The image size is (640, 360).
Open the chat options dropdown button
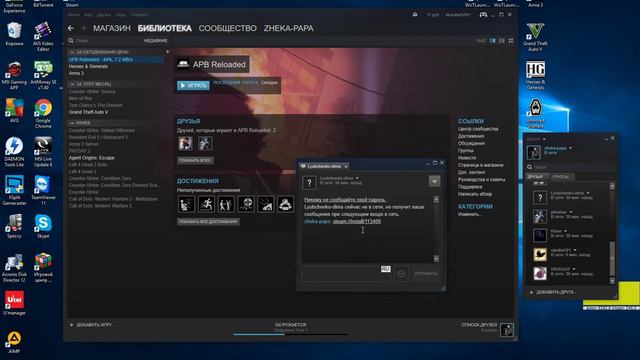click(434, 181)
